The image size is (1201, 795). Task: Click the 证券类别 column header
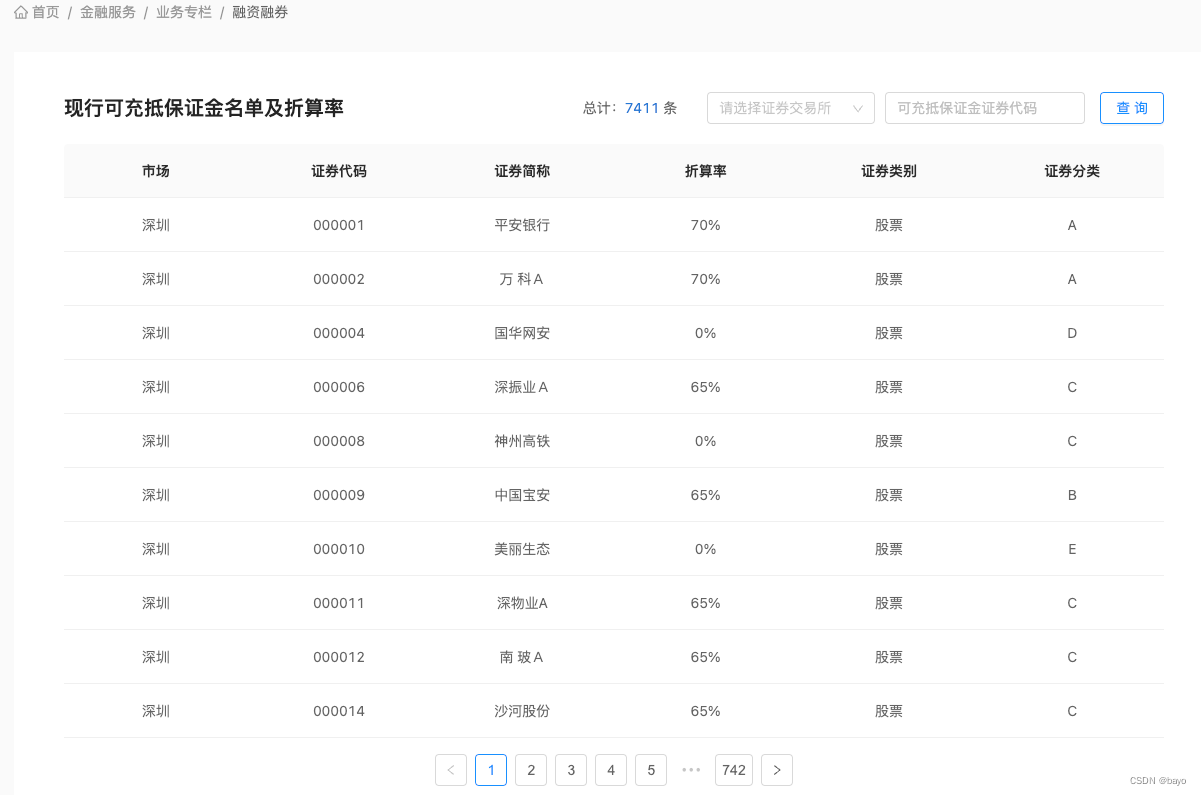[x=889, y=171]
